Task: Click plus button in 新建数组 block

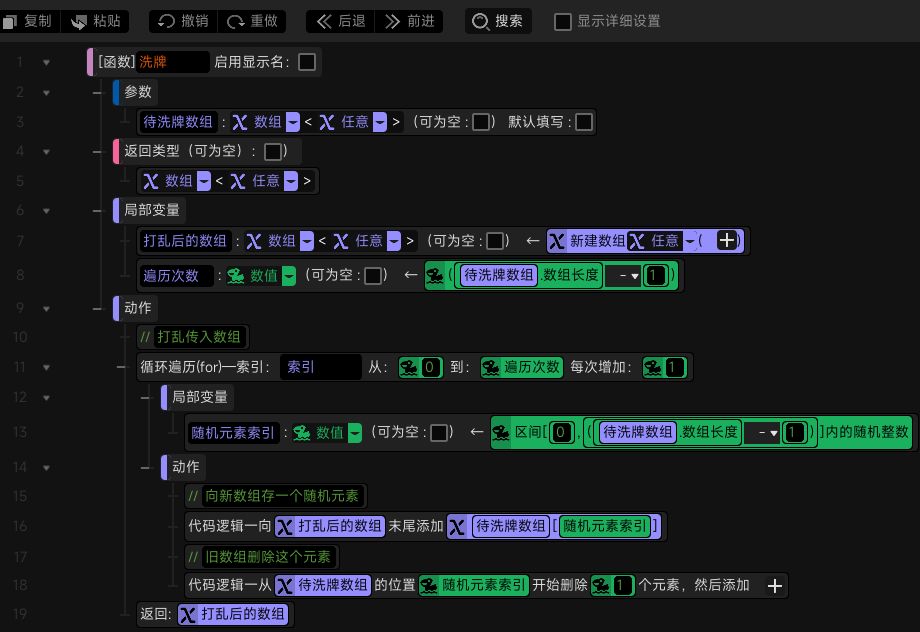Action: (726, 241)
